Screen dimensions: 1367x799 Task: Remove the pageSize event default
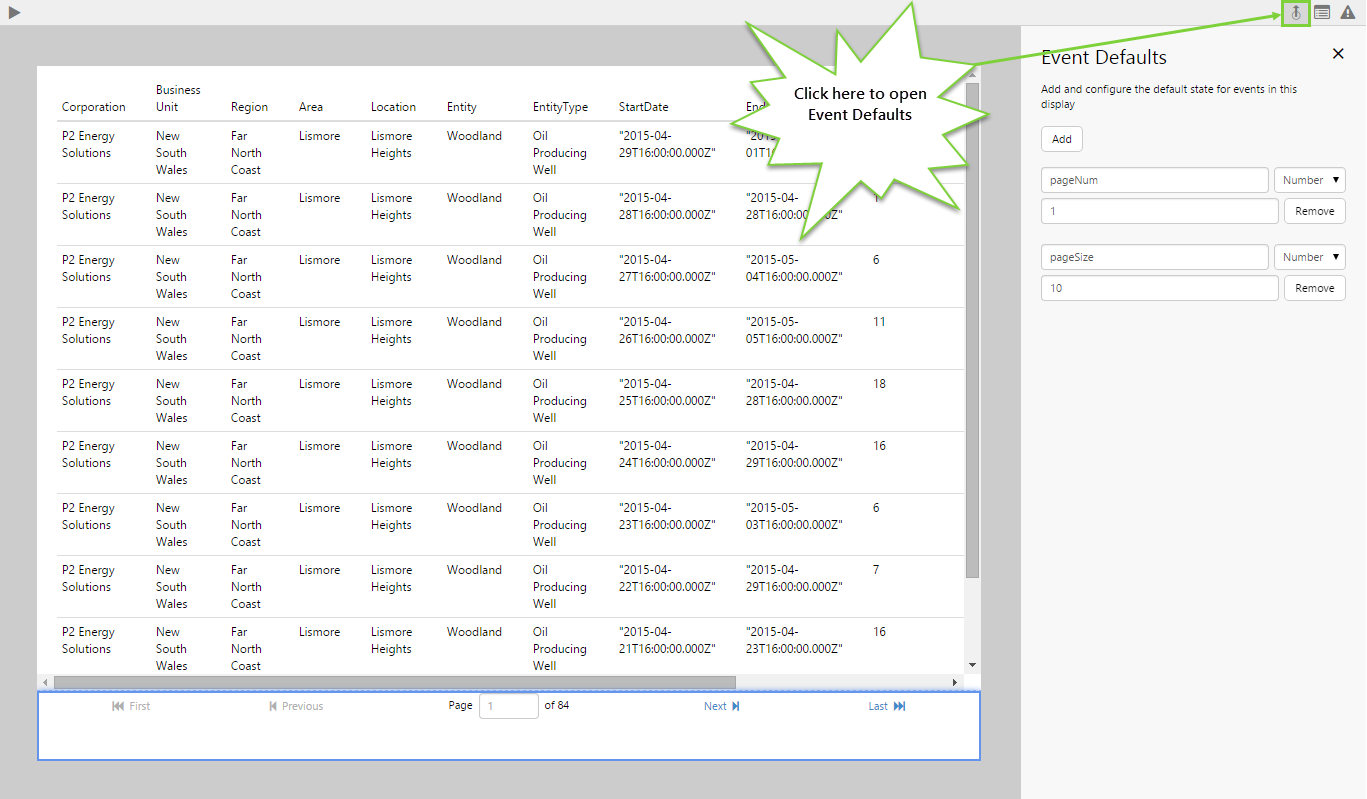coord(1314,288)
